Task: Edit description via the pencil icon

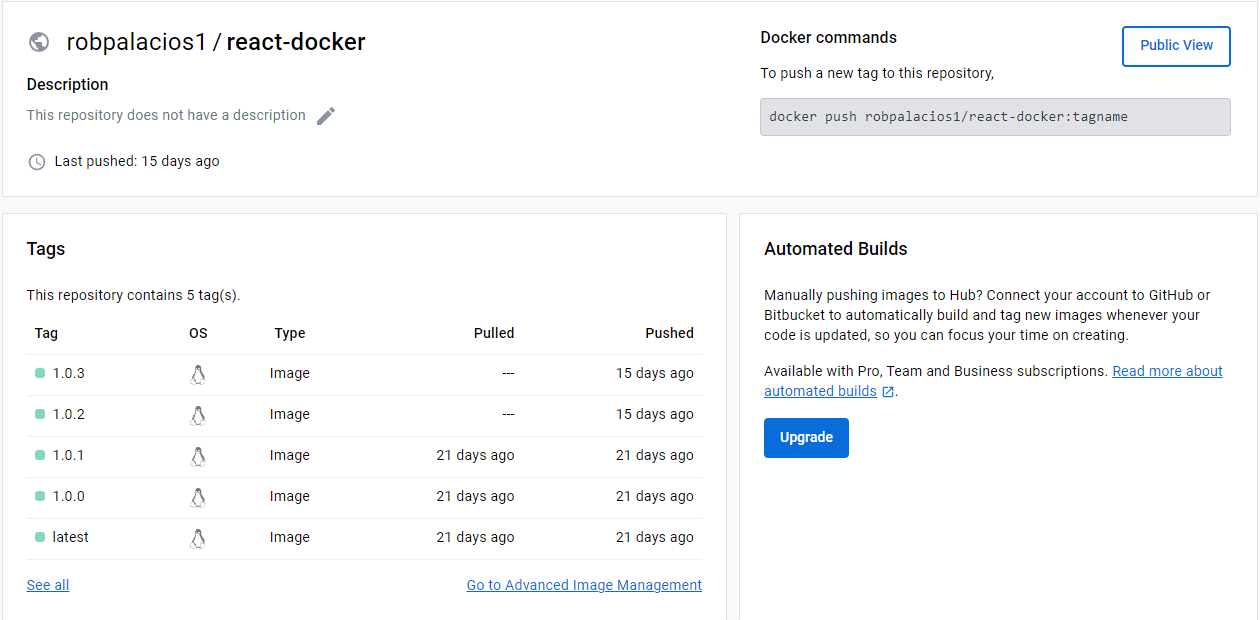Action: click(326, 116)
